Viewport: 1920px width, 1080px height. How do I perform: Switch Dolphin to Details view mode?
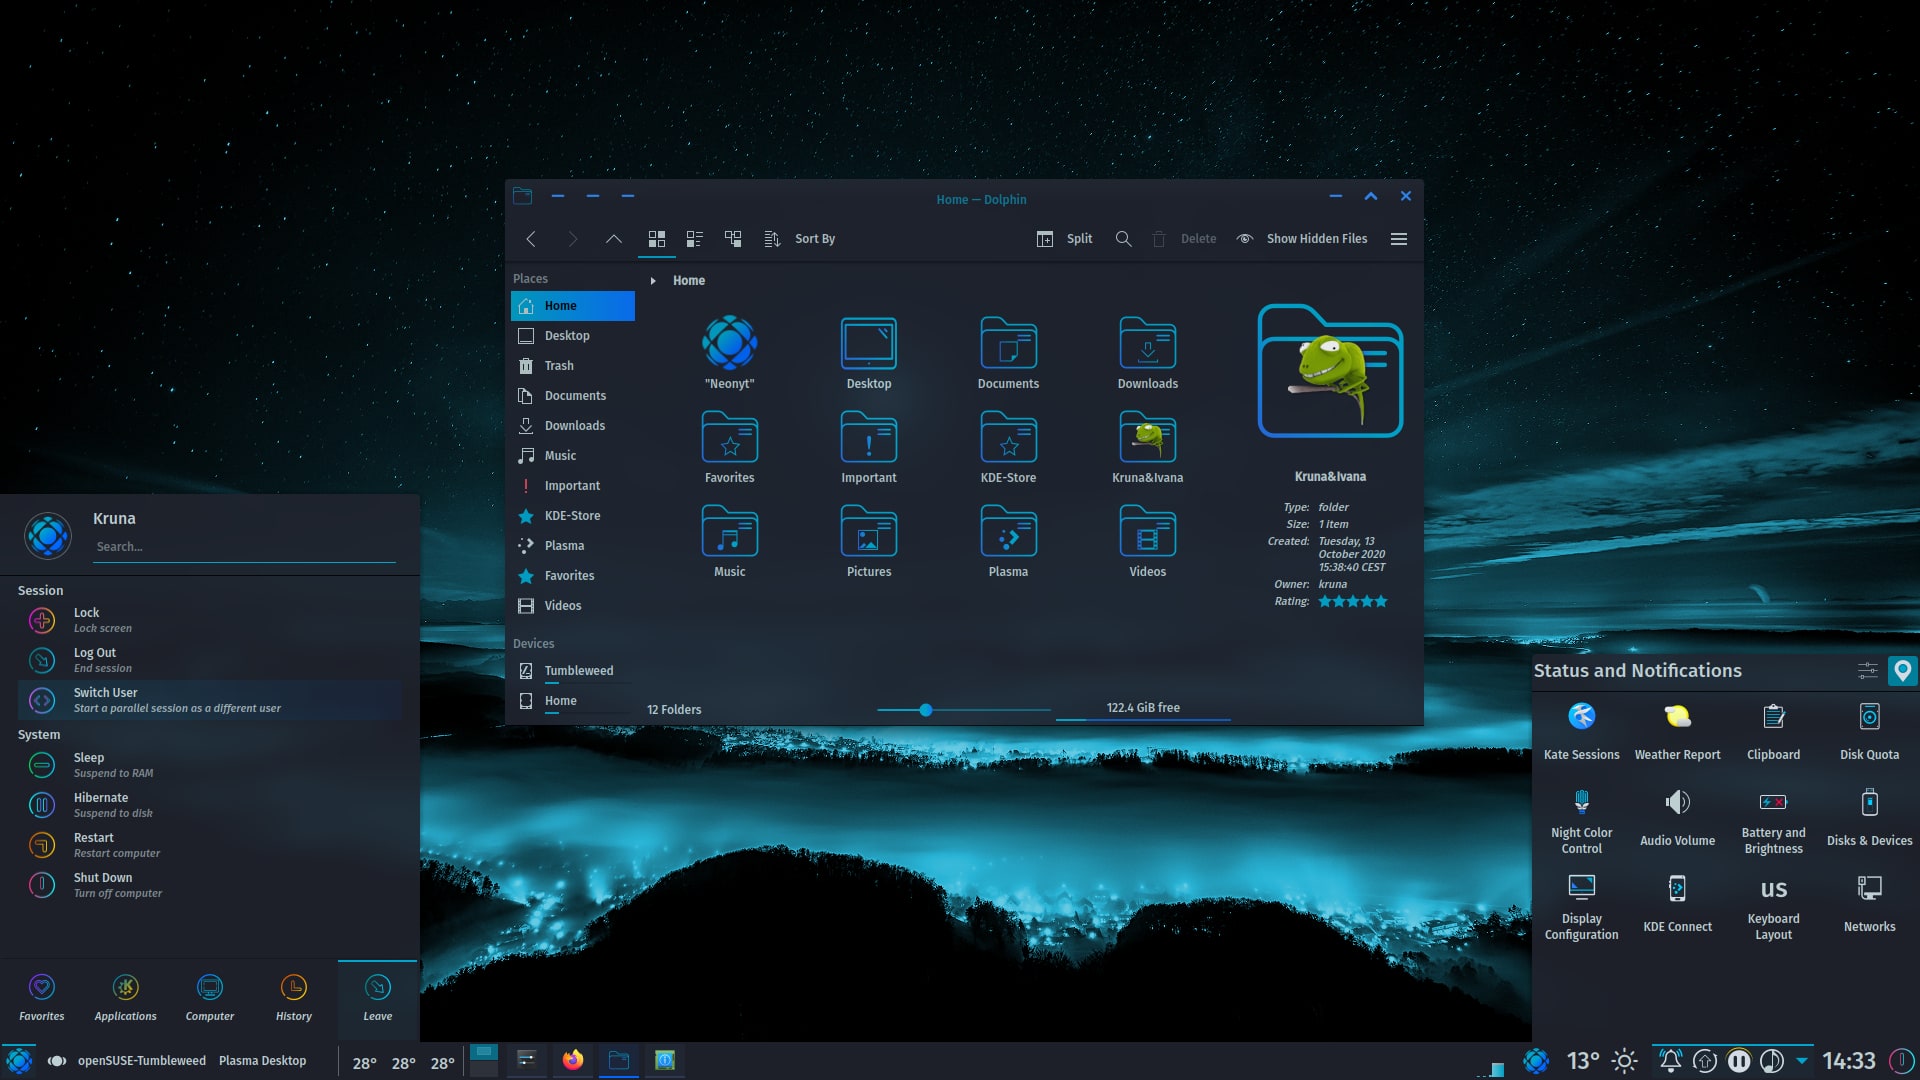733,239
